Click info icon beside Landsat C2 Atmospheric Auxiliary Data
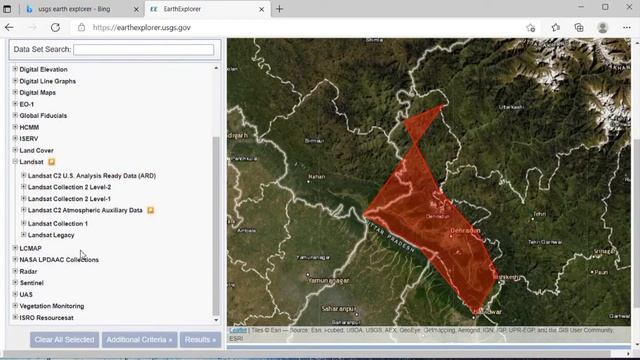 tap(151, 210)
